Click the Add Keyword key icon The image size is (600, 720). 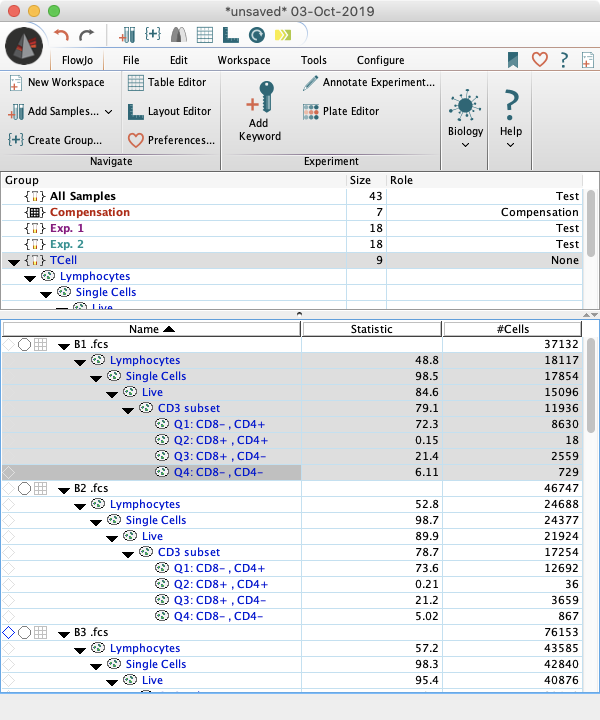(x=260, y=96)
